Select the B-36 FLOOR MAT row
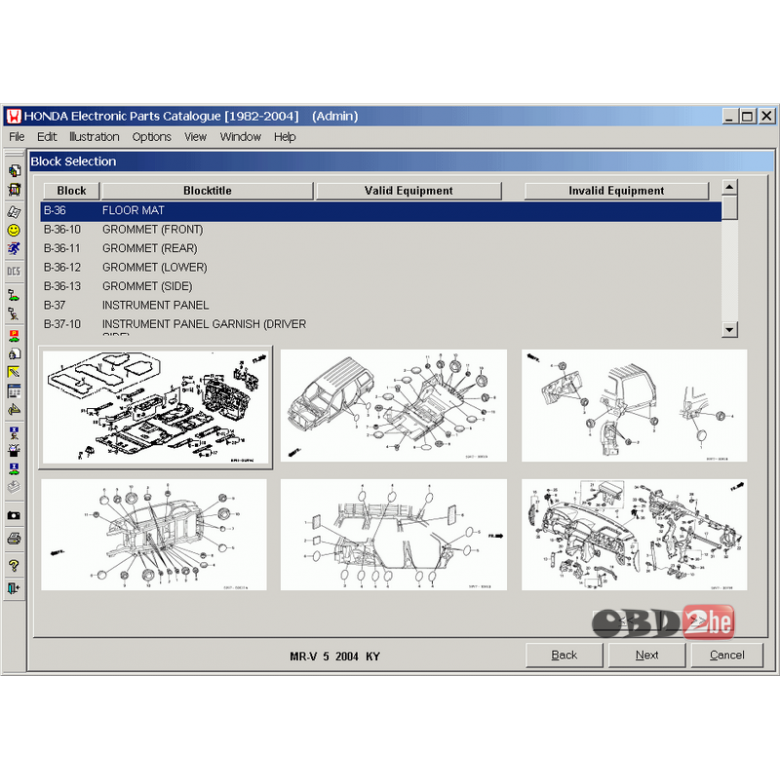The width and height of the screenshot is (780, 780). pyautogui.click(x=381, y=211)
